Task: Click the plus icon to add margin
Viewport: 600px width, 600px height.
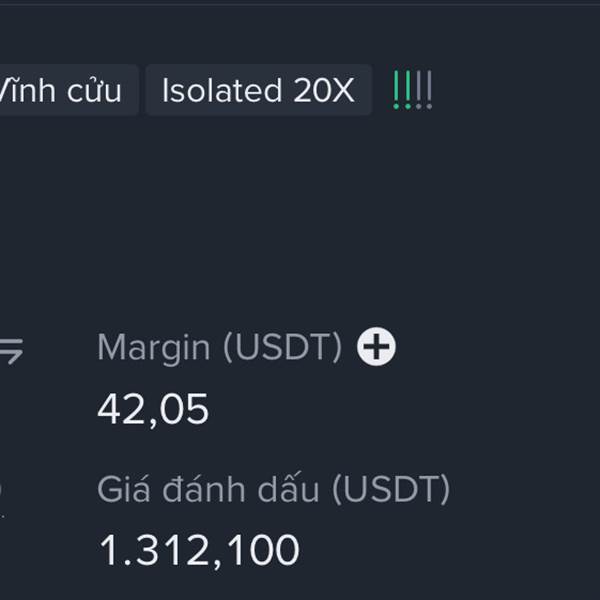Action: click(x=377, y=347)
